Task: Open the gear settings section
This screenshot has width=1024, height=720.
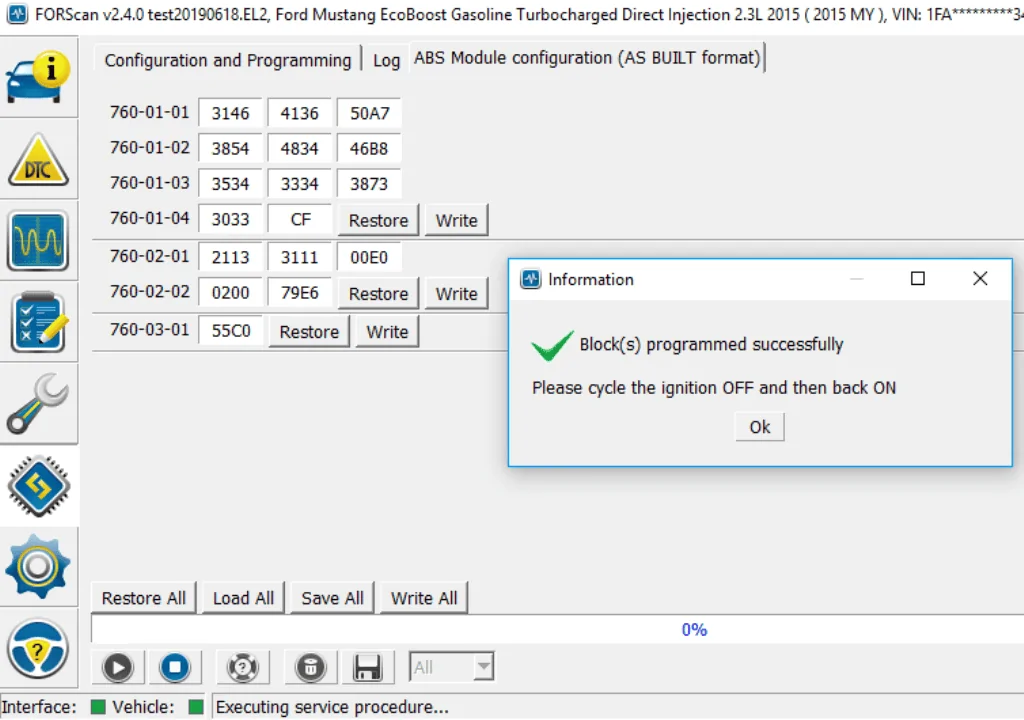Action: point(38,566)
